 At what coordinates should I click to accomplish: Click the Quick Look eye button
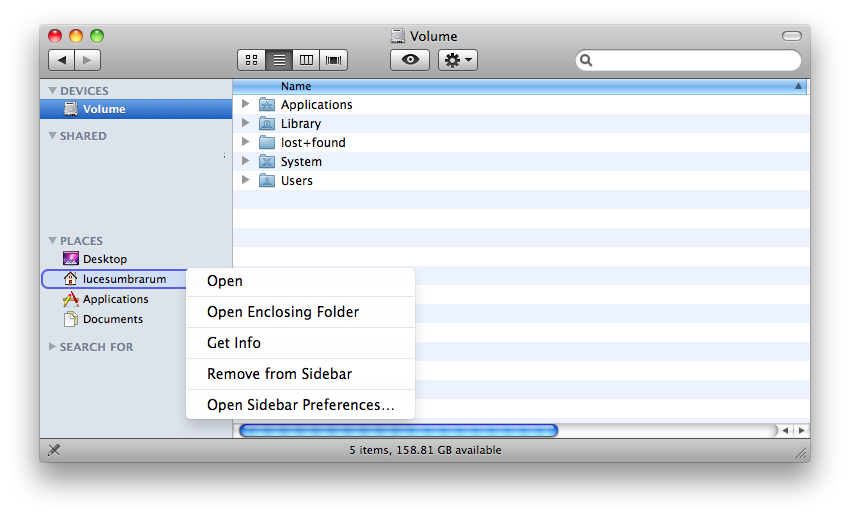click(x=410, y=60)
